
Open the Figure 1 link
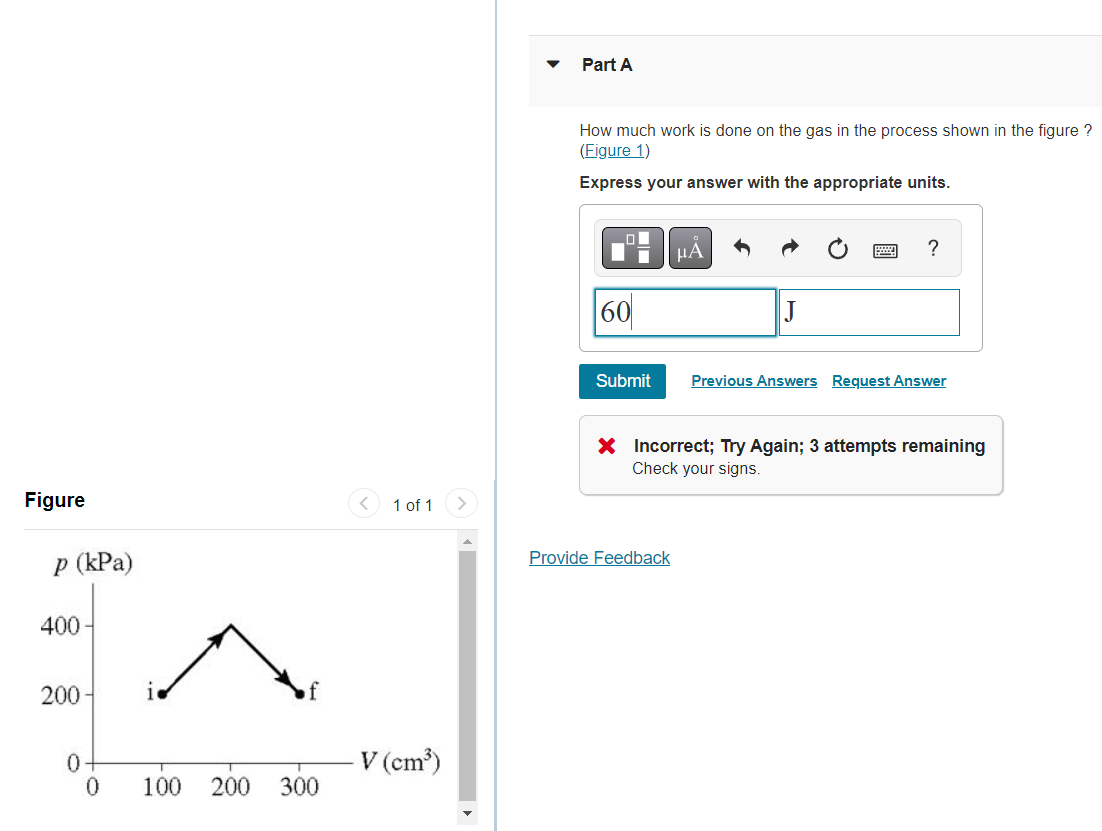point(614,150)
